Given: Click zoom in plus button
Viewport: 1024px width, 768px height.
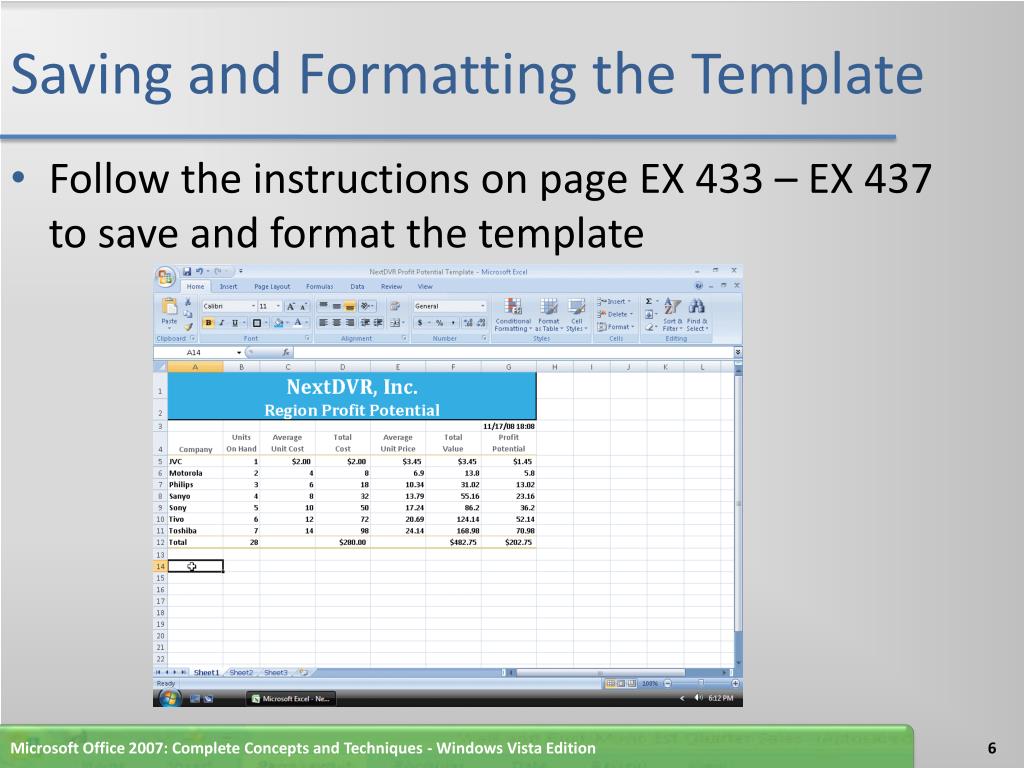Looking at the screenshot, I should (x=735, y=684).
